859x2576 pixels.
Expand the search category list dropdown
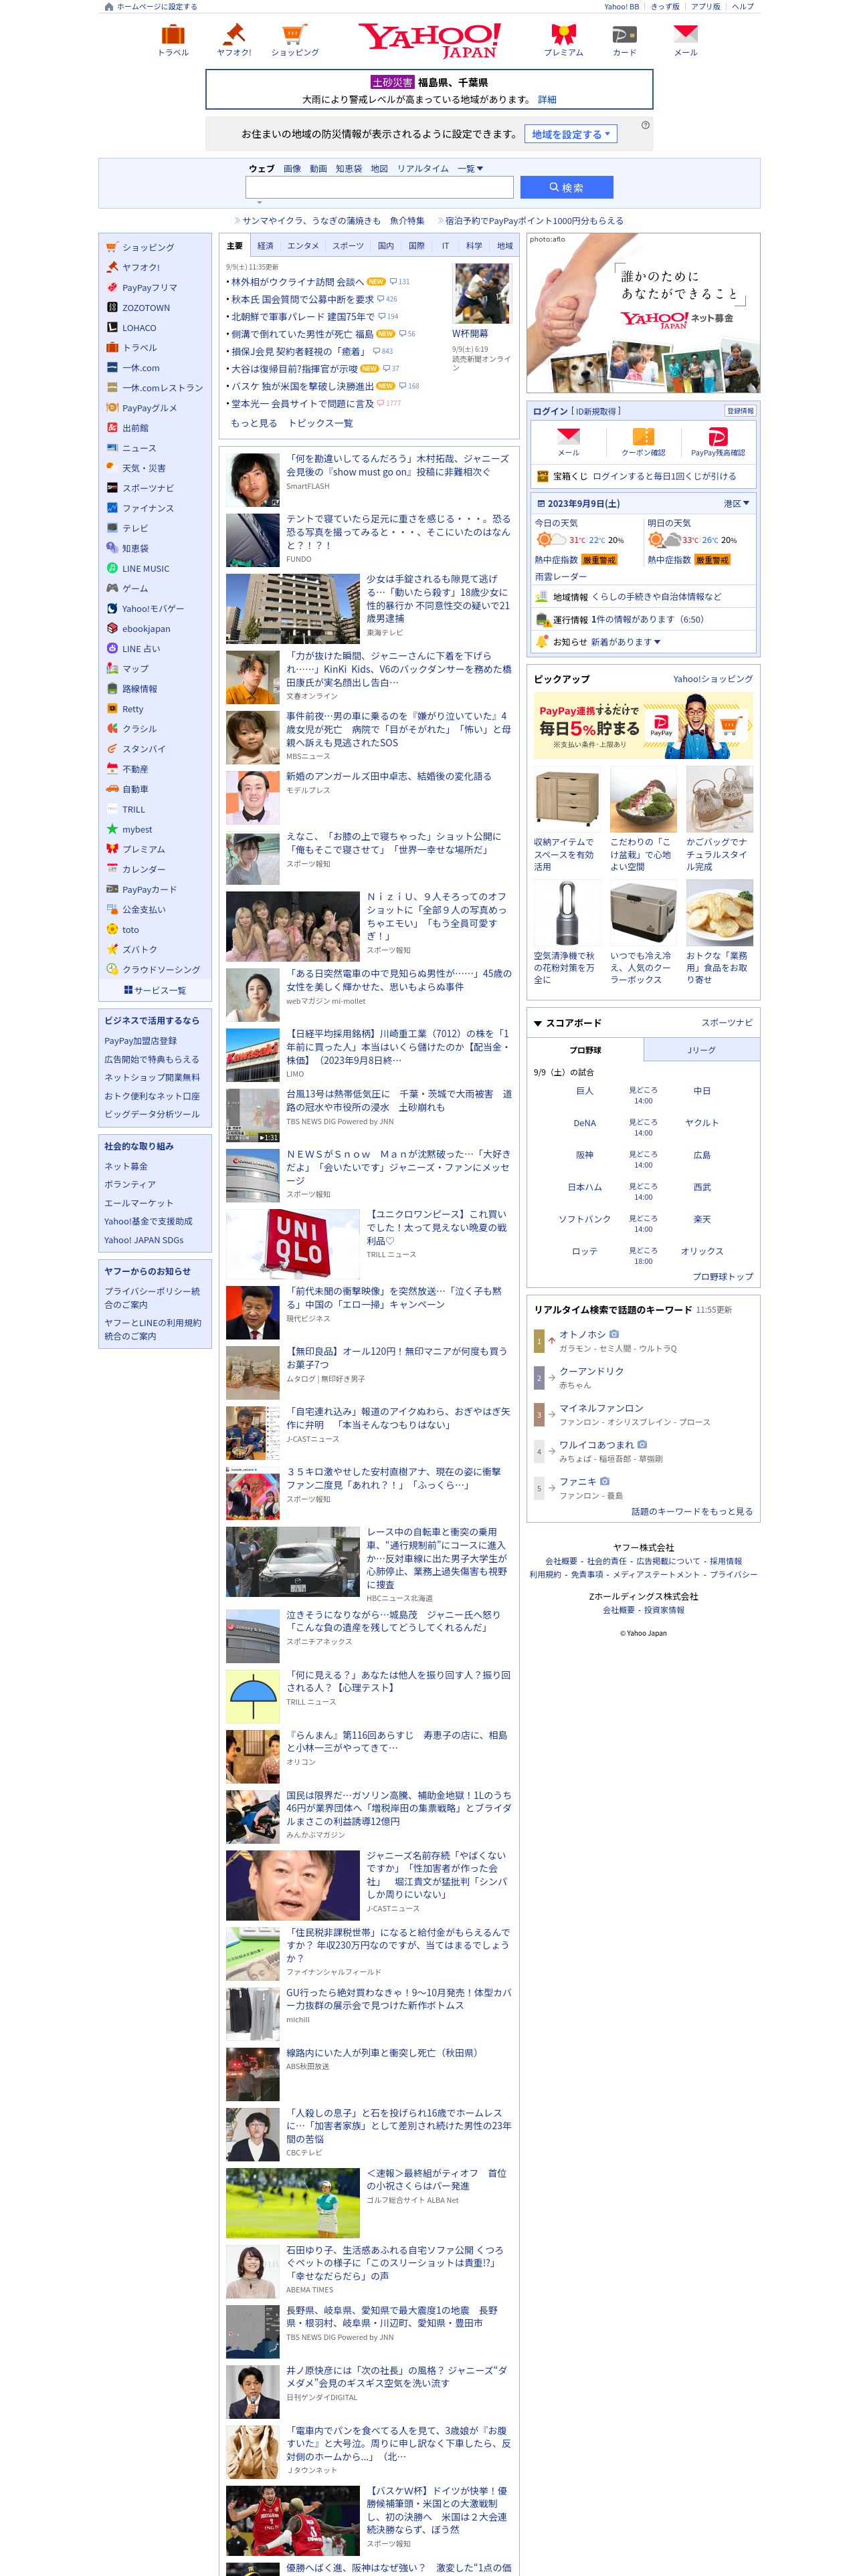(470, 169)
